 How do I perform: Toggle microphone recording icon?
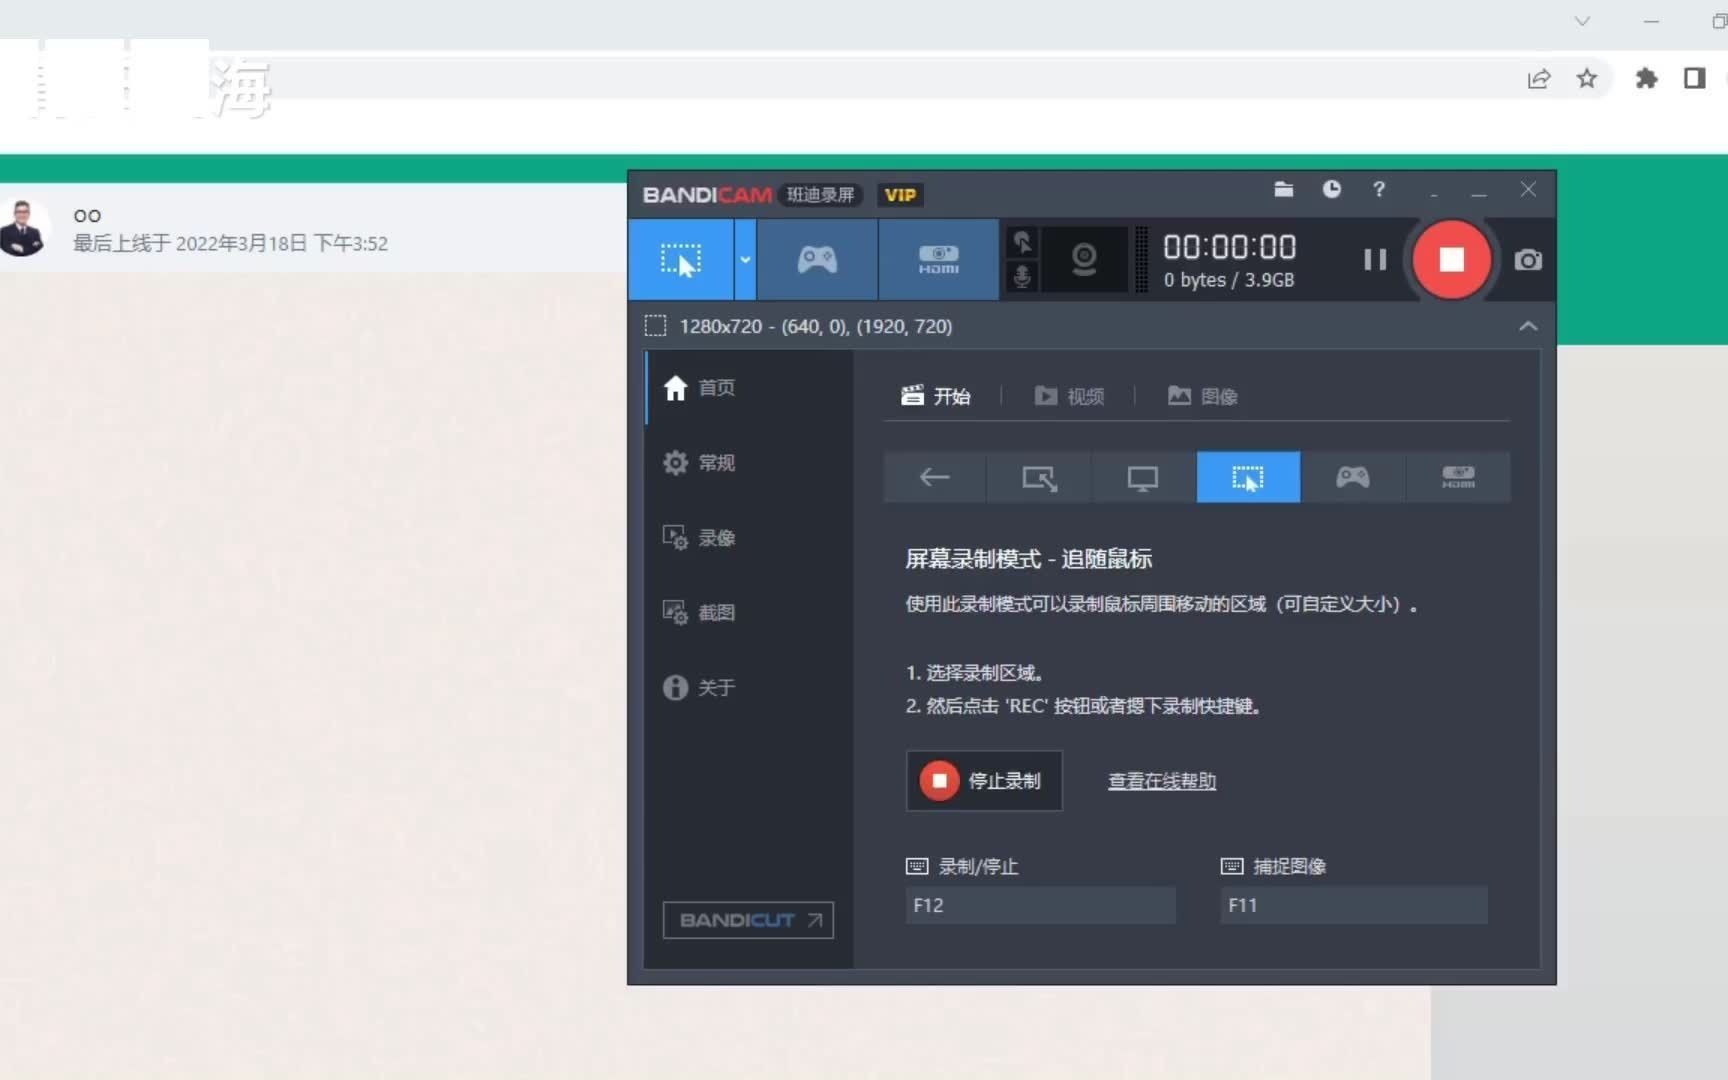[1022, 277]
